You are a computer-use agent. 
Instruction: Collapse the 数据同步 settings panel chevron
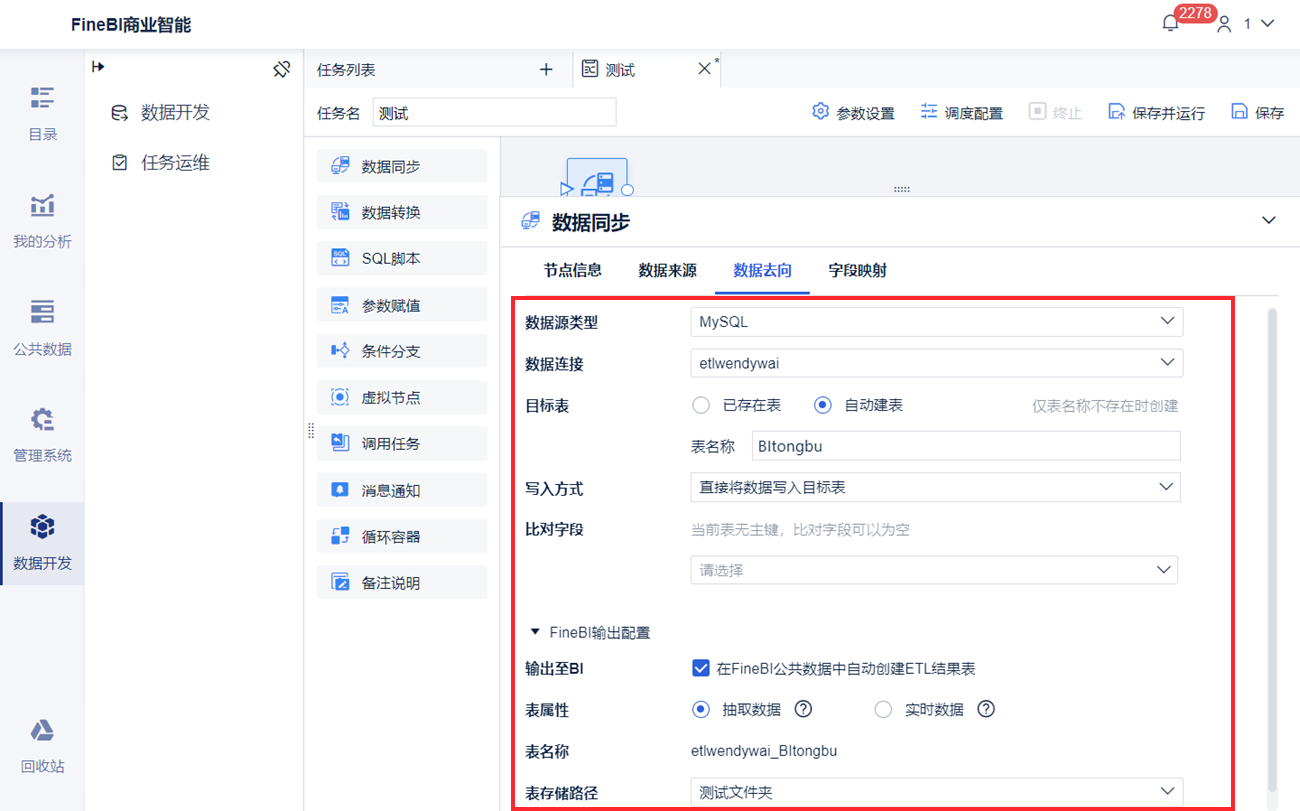pos(1269,220)
